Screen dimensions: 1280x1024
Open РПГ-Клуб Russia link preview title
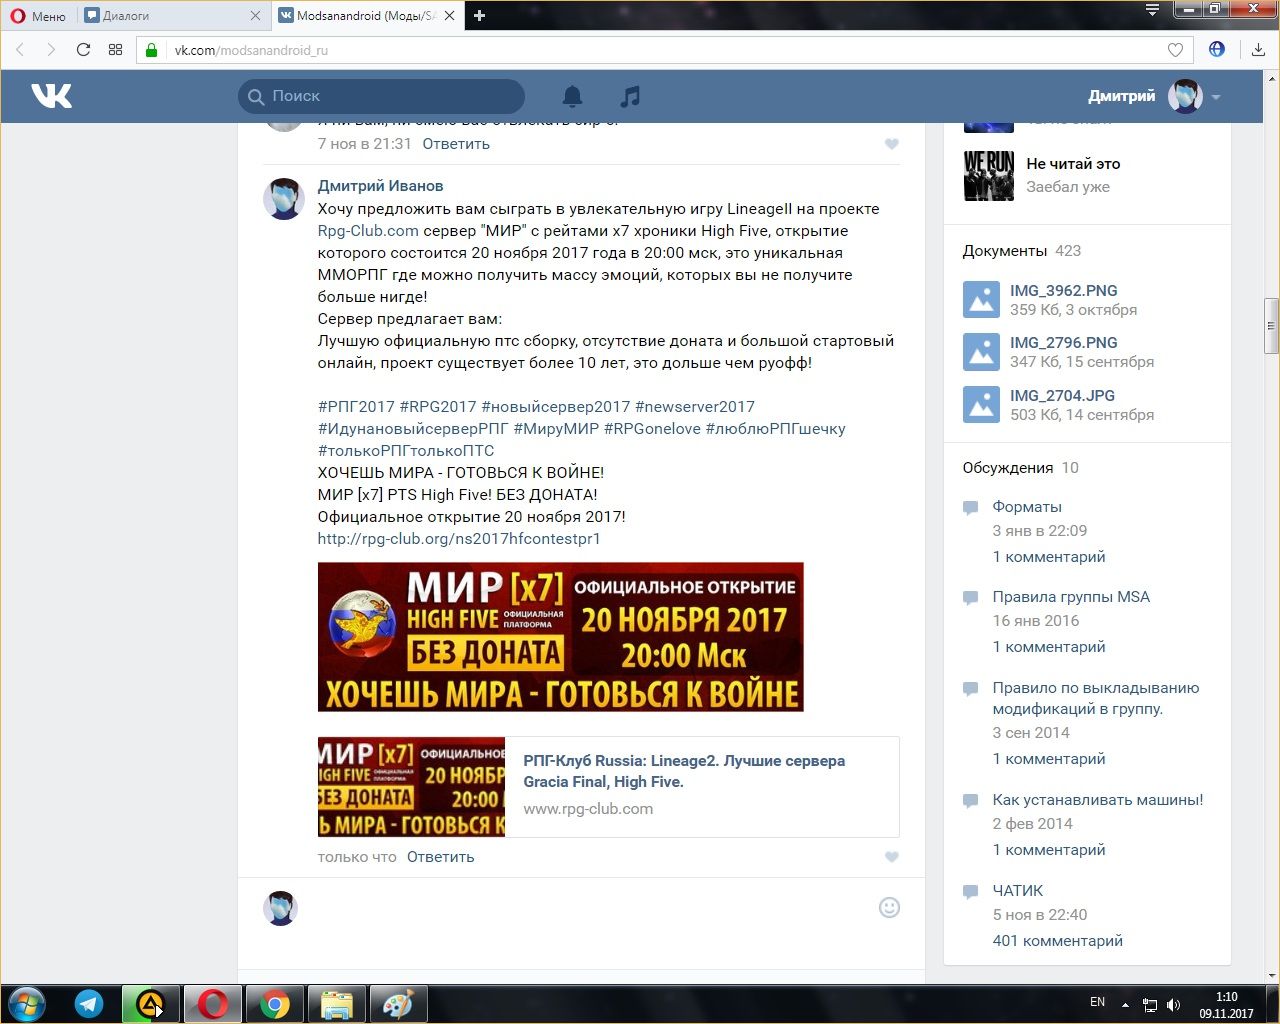point(684,771)
